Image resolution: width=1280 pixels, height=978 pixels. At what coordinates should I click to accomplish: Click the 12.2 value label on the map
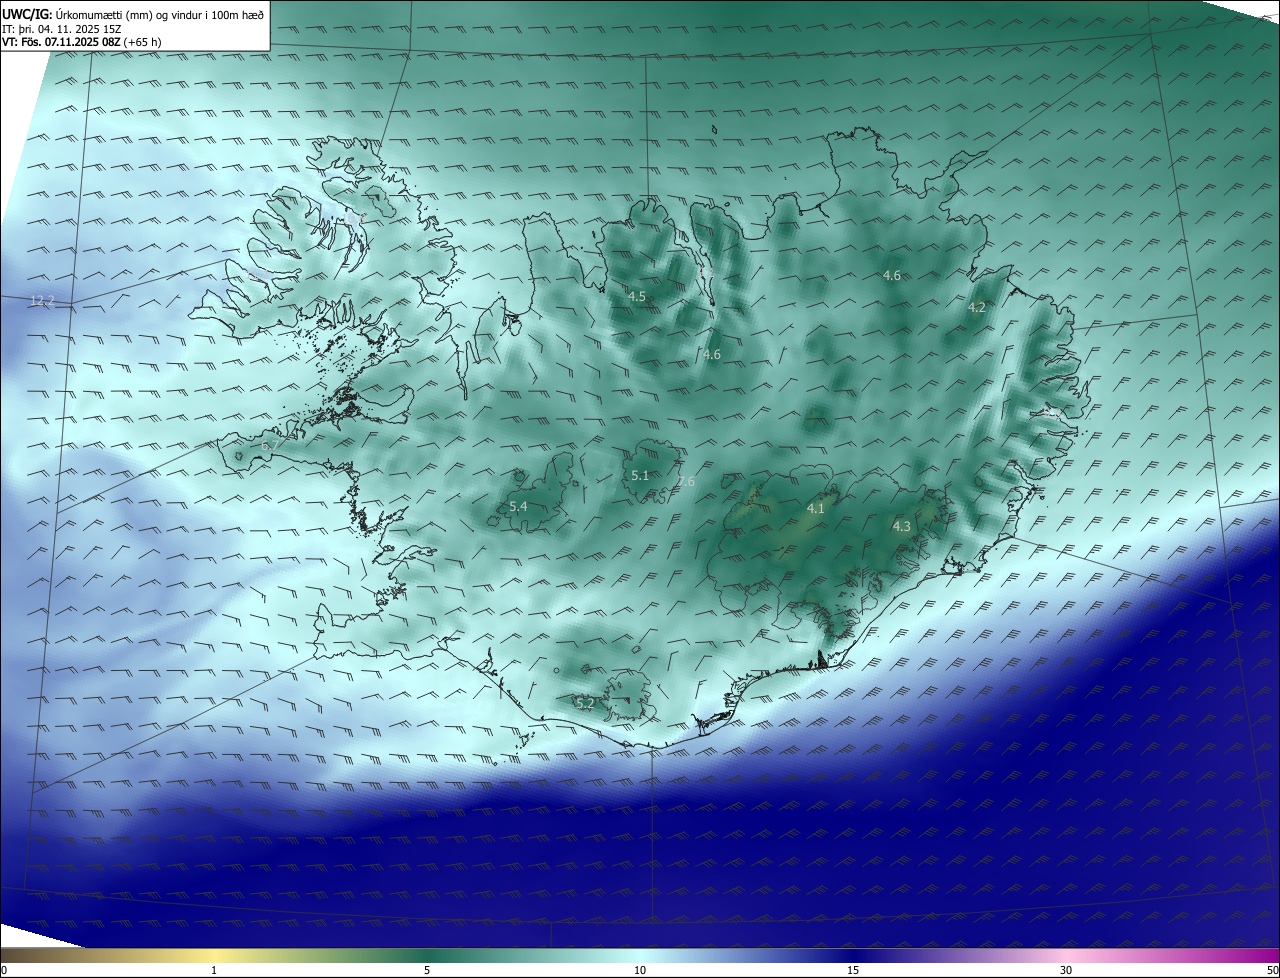coord(42,300)
